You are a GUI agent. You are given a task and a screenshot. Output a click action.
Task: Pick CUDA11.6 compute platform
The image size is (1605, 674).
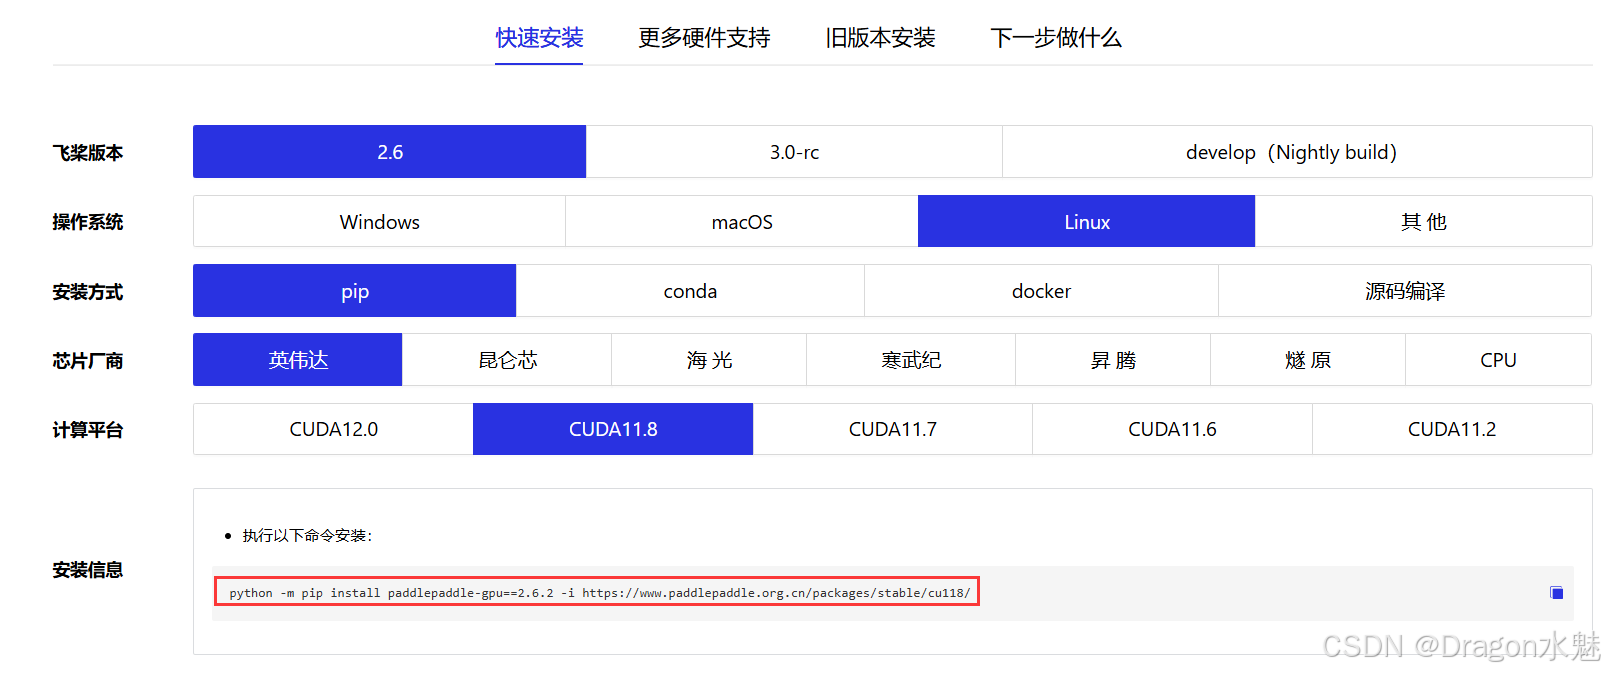coord(1172,429)
